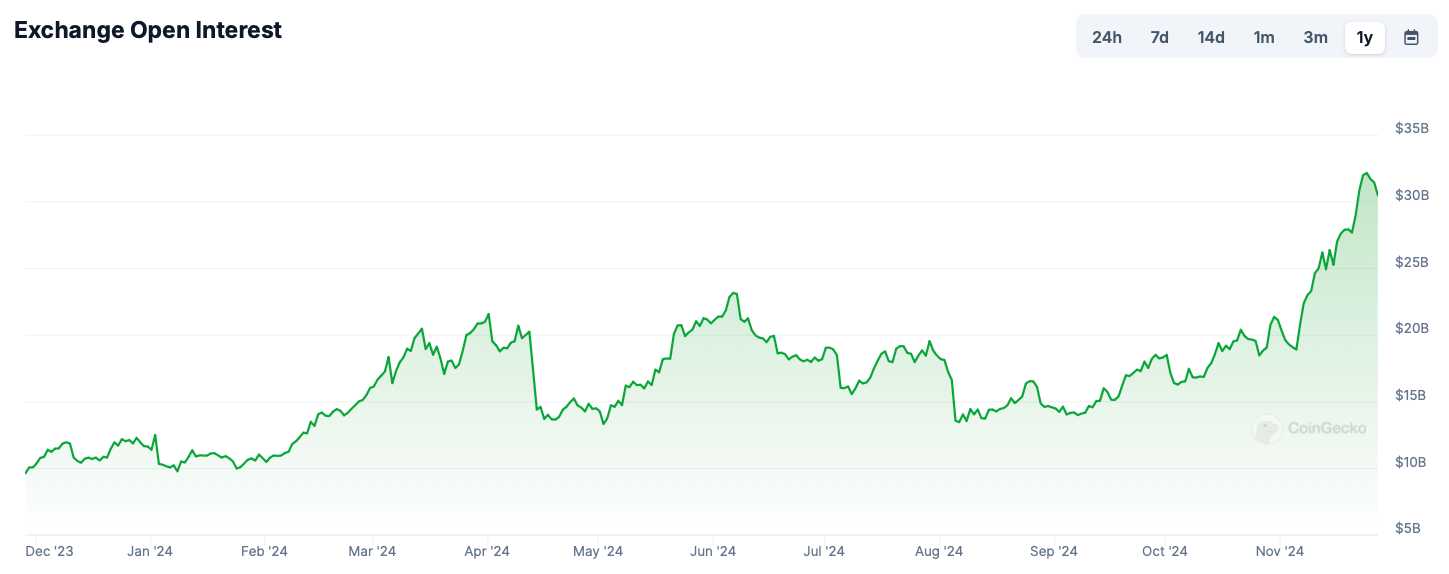Click the Feb '24 axis label

pyautogui.click(x=264, y=551)
